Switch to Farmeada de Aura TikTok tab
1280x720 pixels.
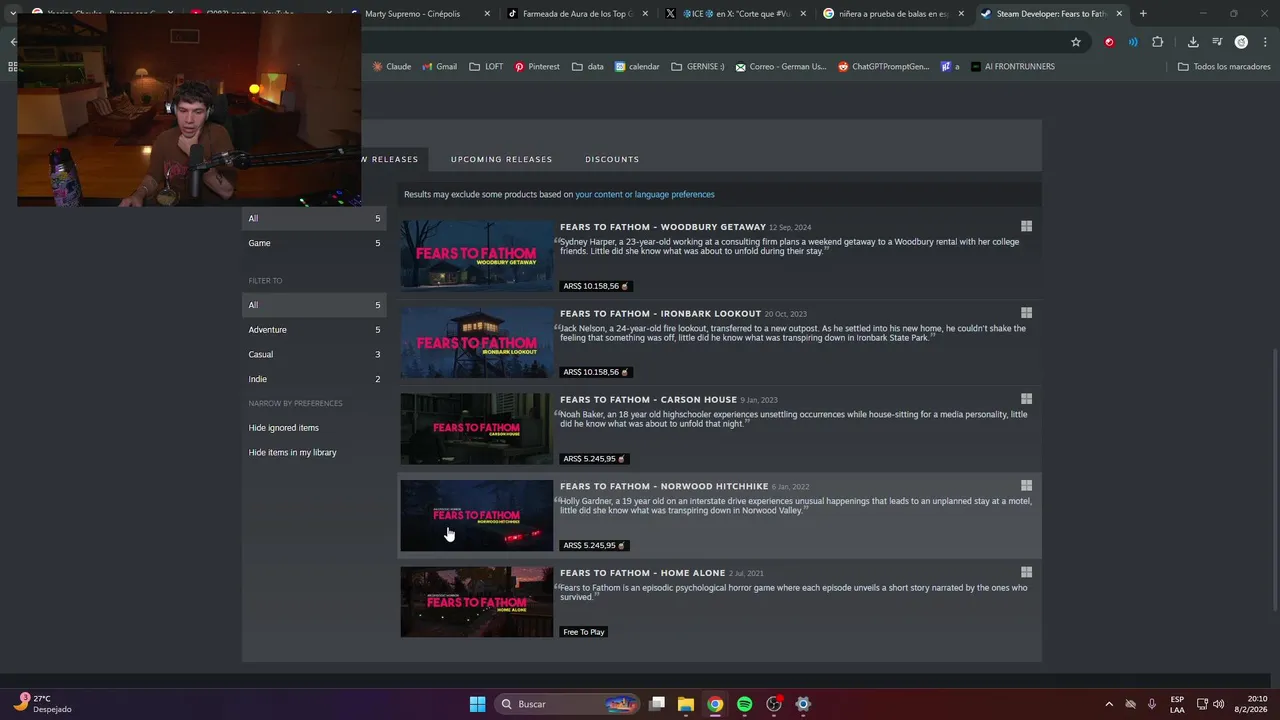[570, 14]
